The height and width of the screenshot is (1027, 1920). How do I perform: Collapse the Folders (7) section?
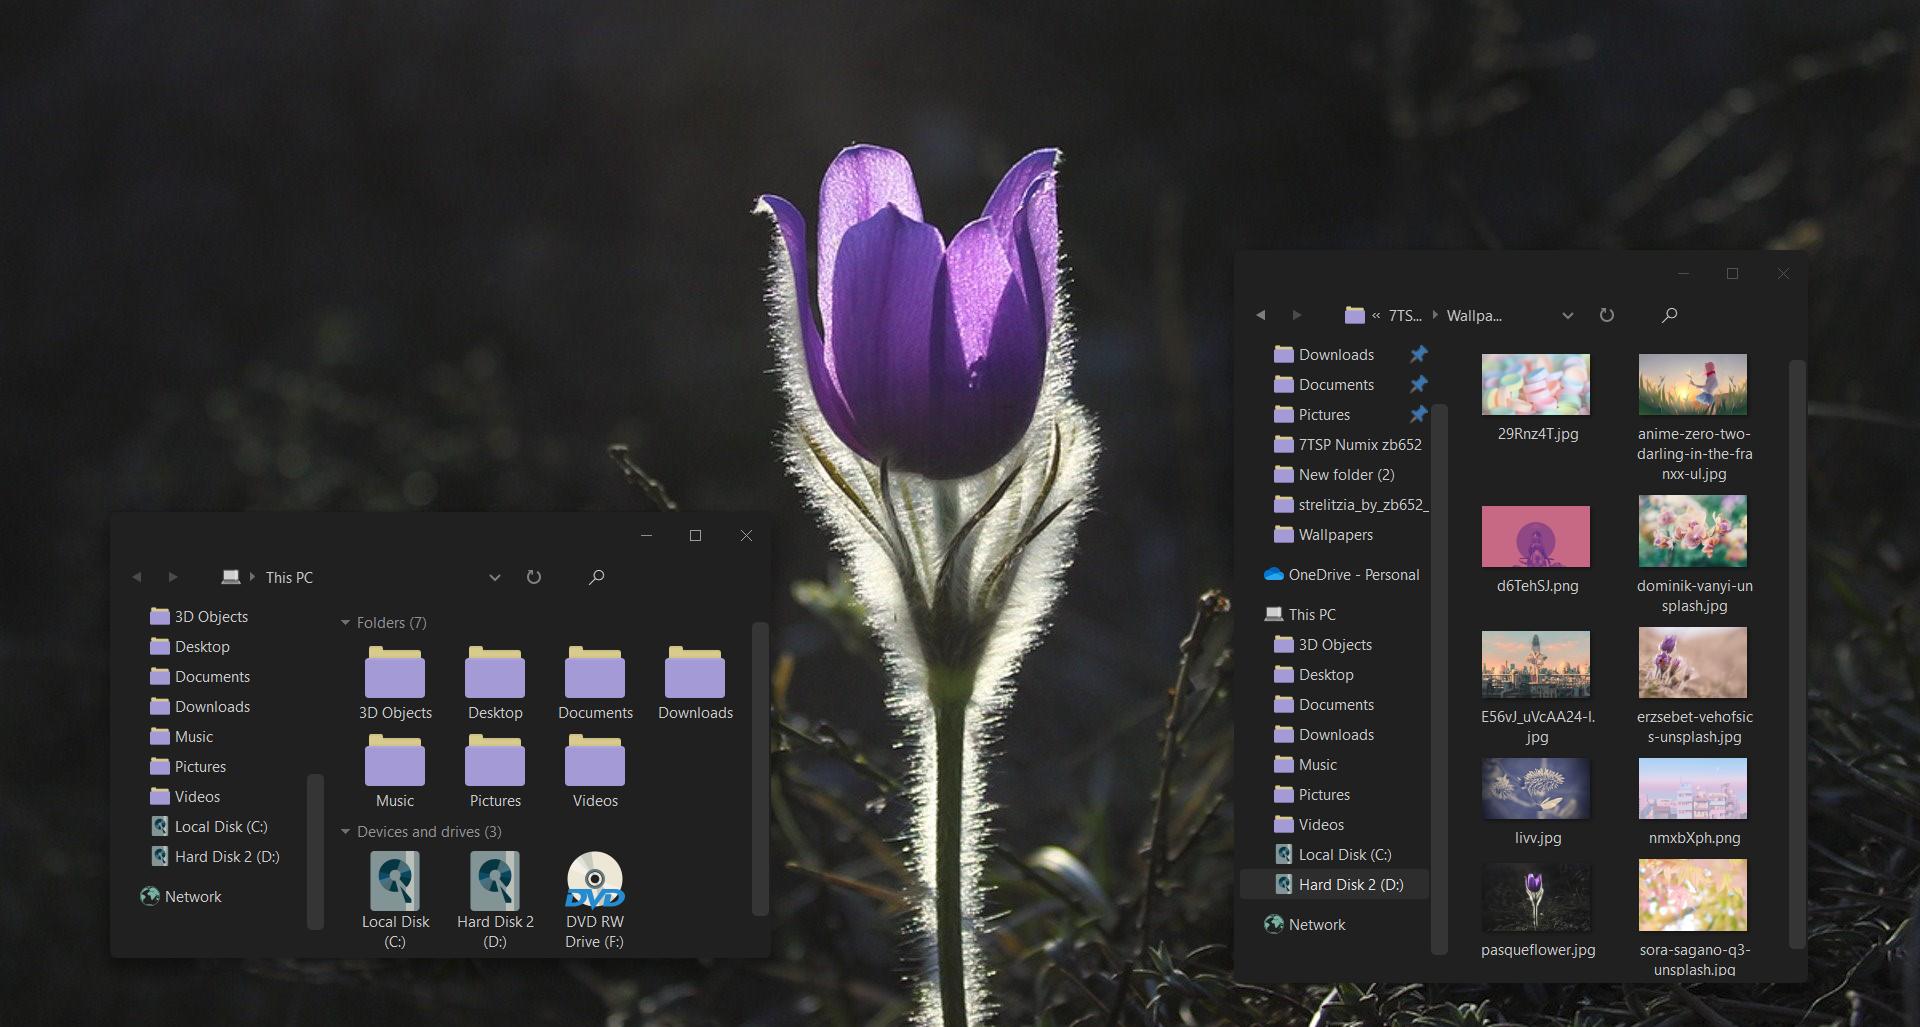344,622
